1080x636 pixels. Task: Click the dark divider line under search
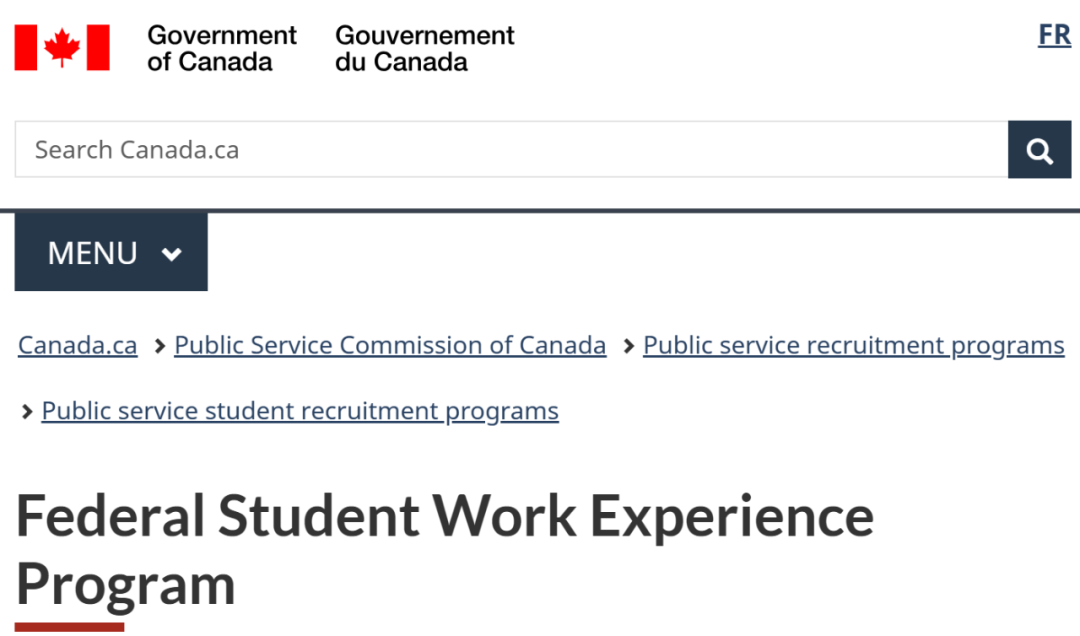[540, 211]
